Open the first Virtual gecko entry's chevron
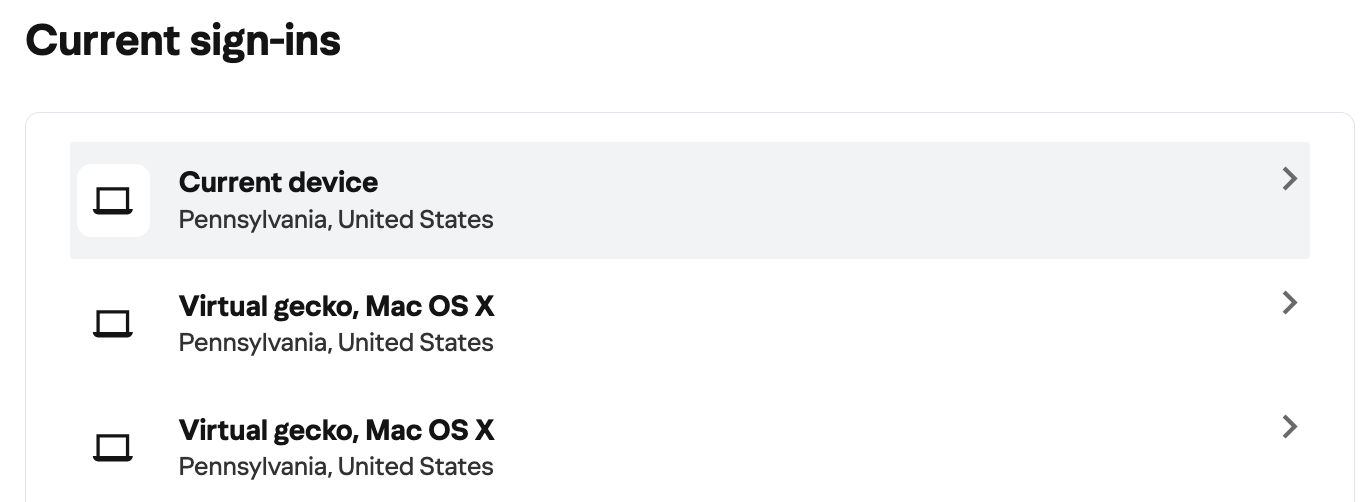Image resolution: width=1370 pixels, height=502 pixels. (1289, 303)
